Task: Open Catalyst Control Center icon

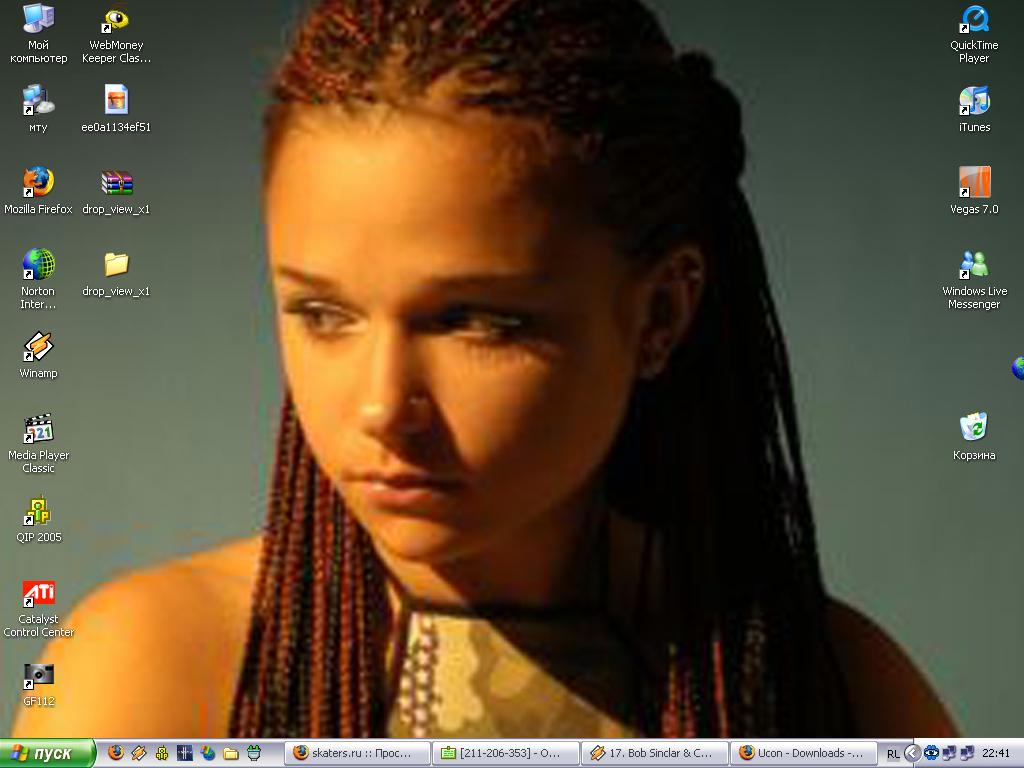Action: point(38,594)
